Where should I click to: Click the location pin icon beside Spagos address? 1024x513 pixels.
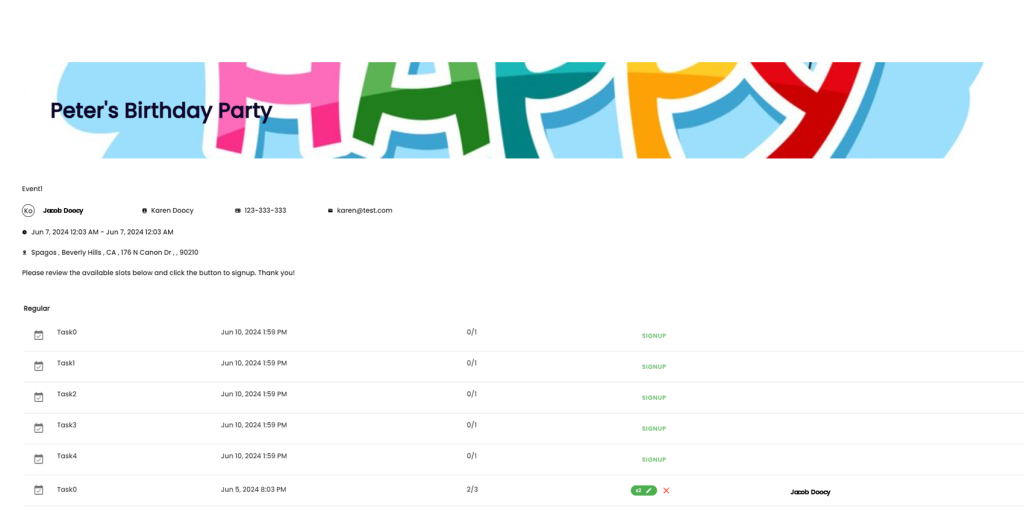25,253
